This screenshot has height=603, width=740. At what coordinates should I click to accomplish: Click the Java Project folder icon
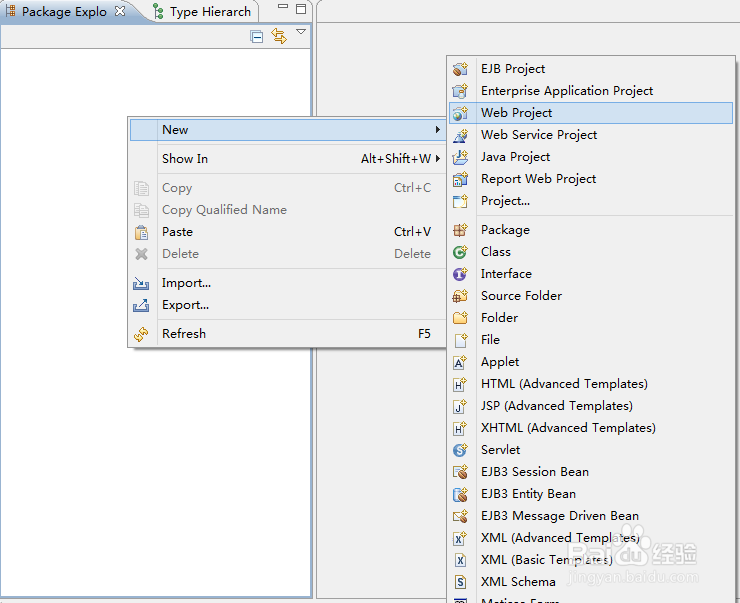[460, 157]
